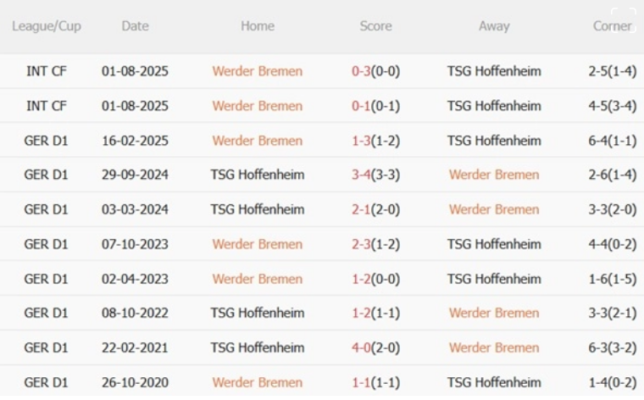Click Werder Bremen in the 29-09-2024 row
The width and height of the screenshot is (644, 400).
tap(494, 175)
